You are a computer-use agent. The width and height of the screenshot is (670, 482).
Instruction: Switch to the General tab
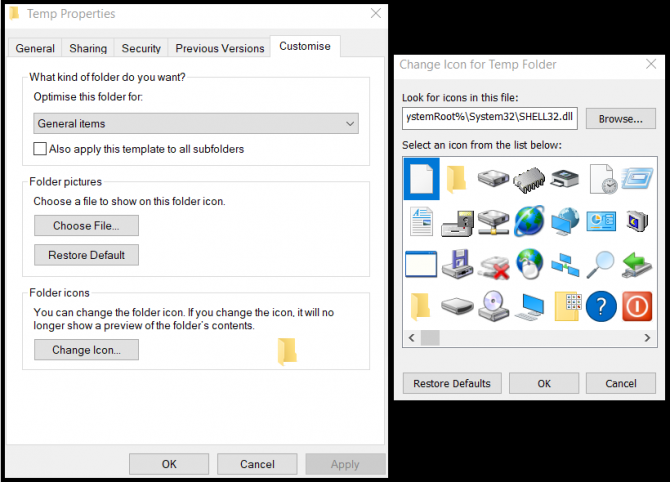point(35,48)
